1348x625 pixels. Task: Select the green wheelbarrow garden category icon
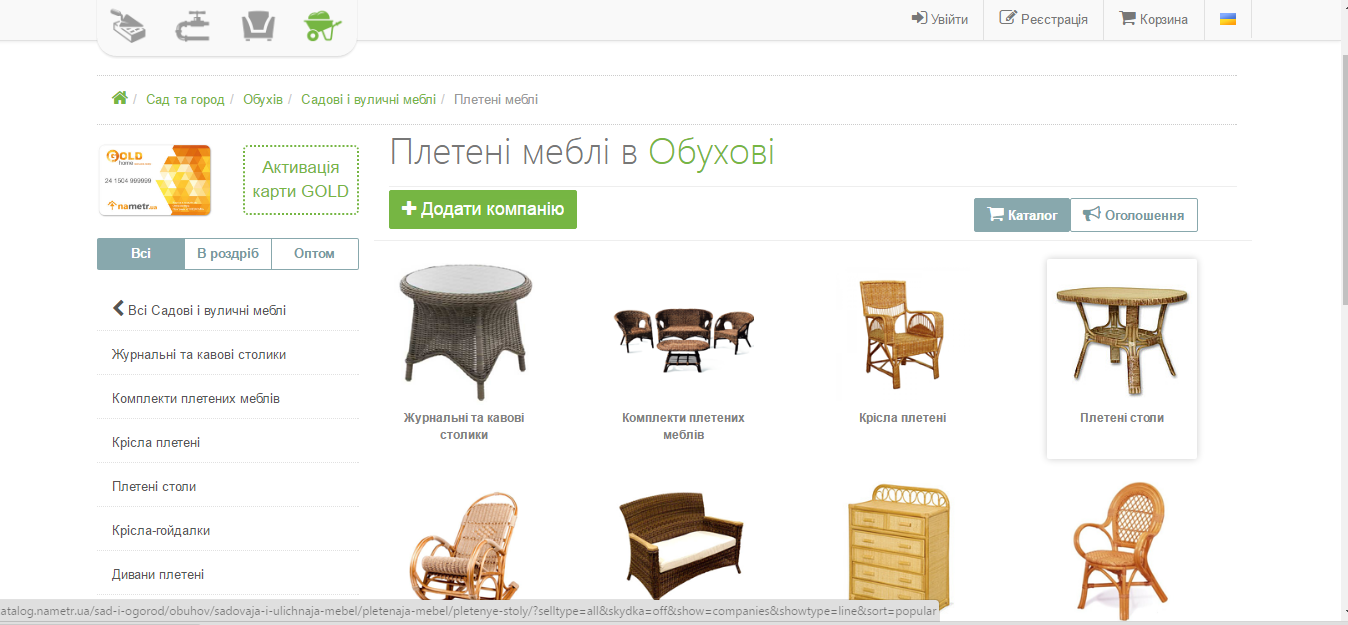[x=323, y=24]
